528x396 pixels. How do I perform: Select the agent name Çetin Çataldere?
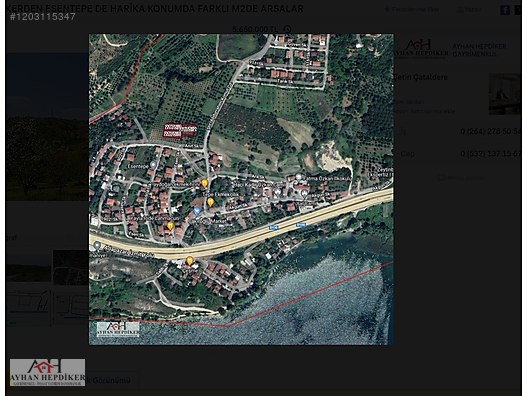tap(420, 77)
